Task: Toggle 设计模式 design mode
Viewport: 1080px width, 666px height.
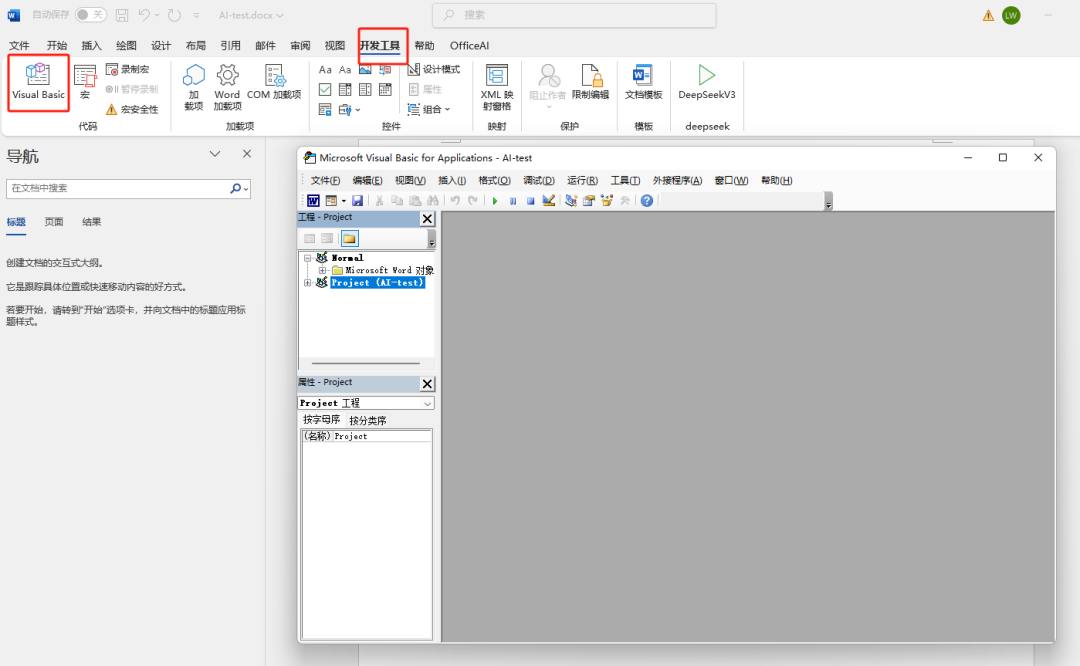Action: (434, 69)
